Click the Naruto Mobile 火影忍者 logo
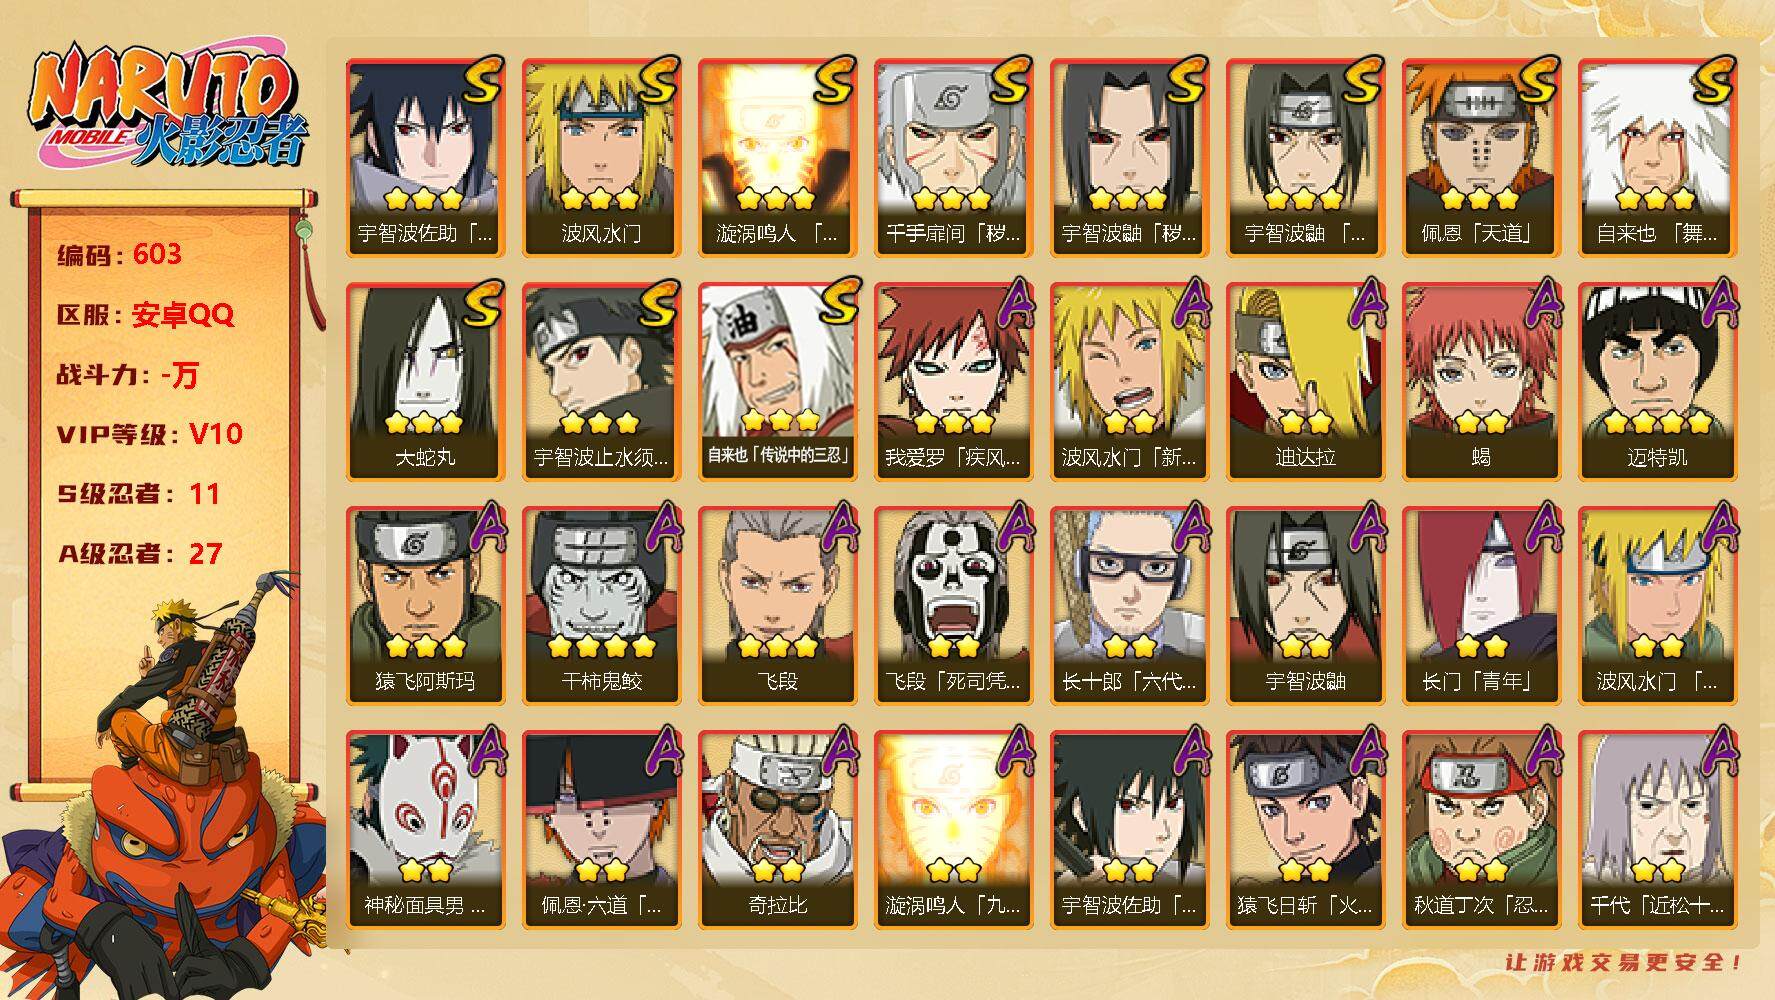This screenshot has width=1775, height=1000. point(166,108)
